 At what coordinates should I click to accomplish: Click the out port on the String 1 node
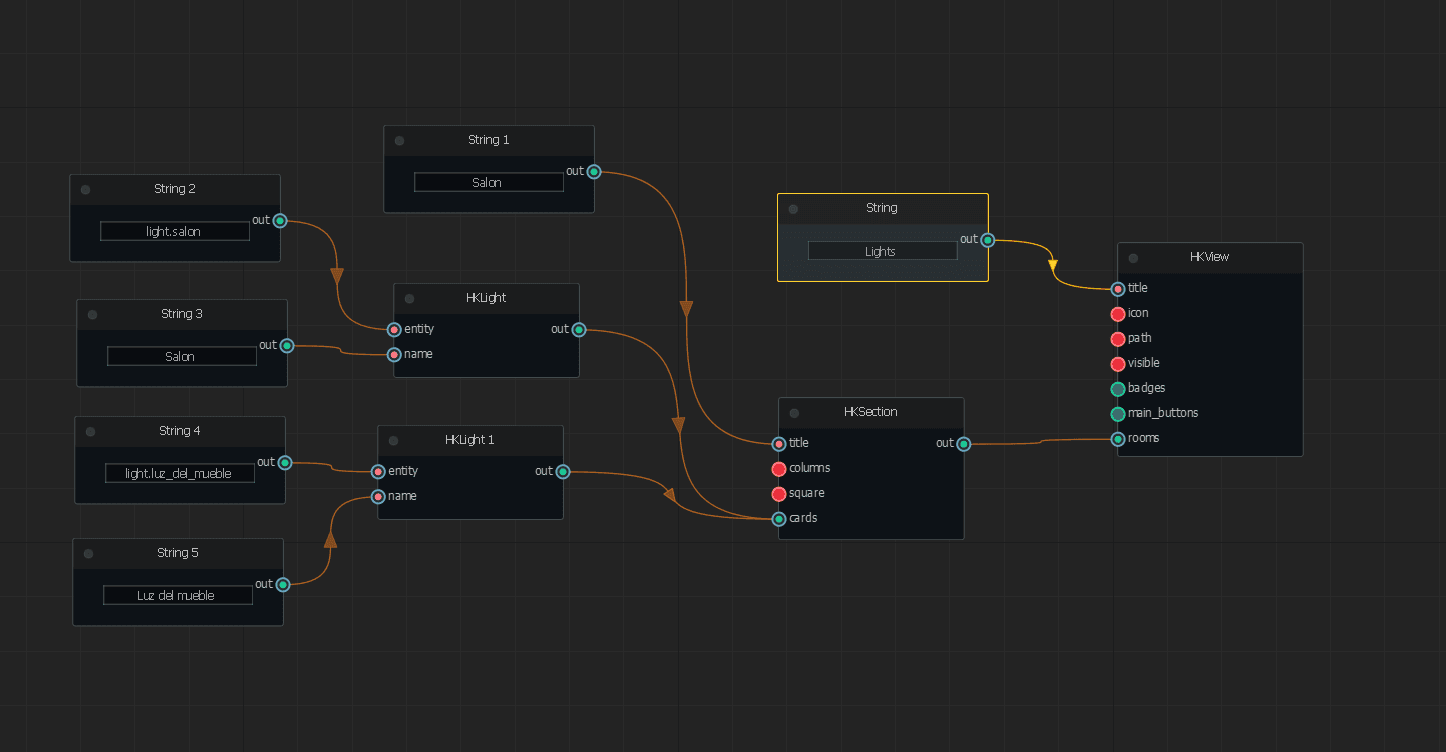coord(593,171)
